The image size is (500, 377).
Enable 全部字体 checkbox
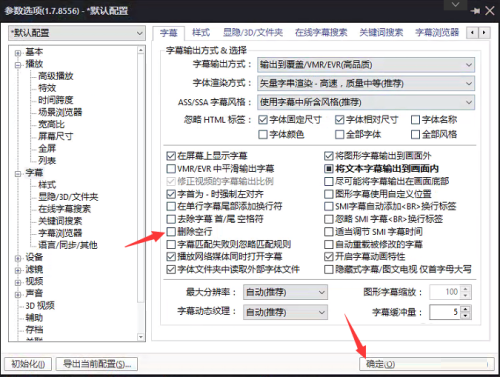[339, 135]
